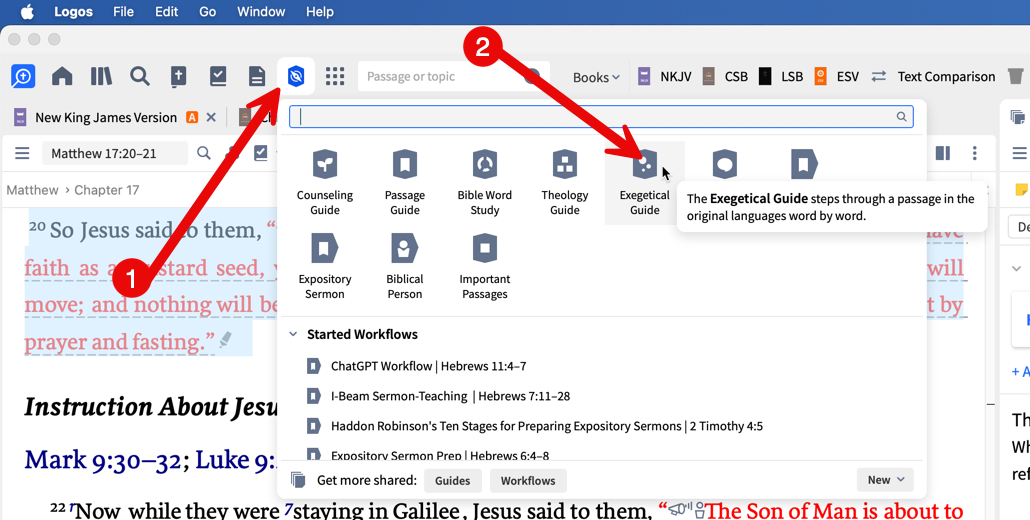Image resolution: width=1030 pixels, height=520 pixels.
Task: Click the Guides shared button
Action: [x=453, y=481]
